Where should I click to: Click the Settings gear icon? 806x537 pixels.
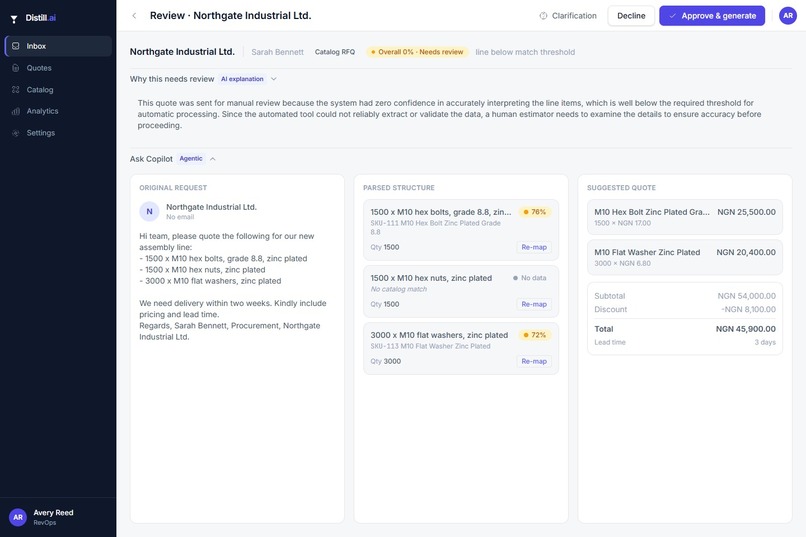coord(15,133)
